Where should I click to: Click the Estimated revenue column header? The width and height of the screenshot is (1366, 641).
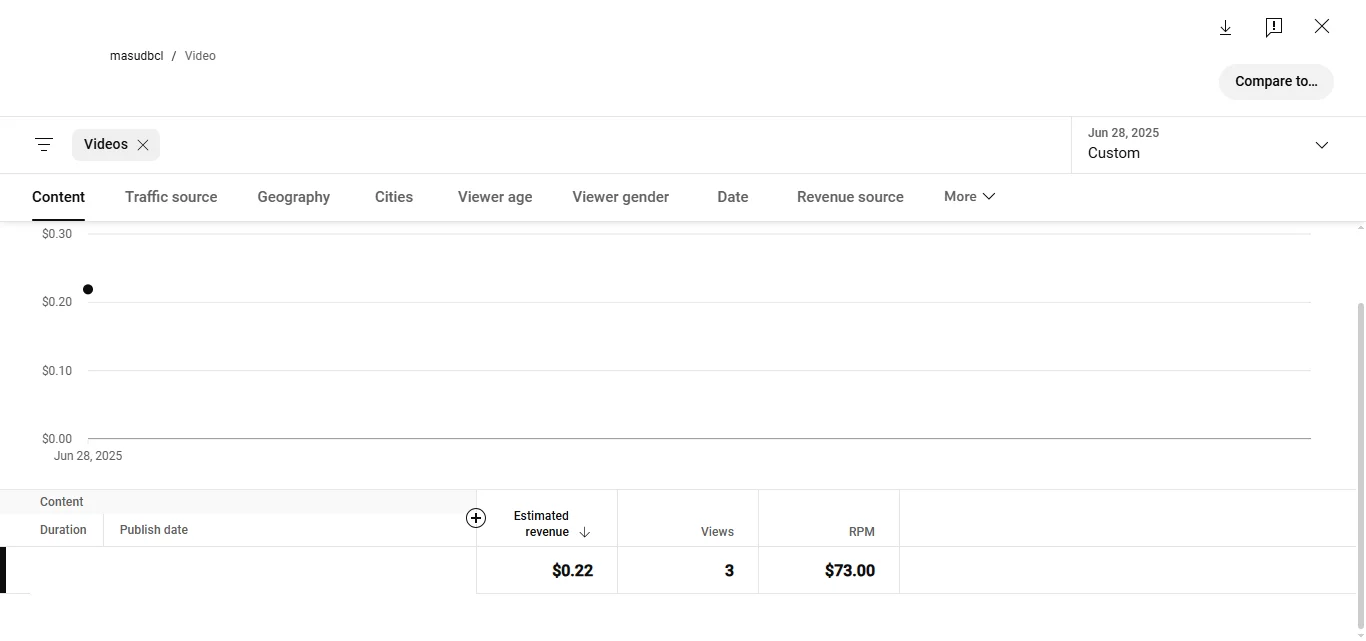click(541, 524)
